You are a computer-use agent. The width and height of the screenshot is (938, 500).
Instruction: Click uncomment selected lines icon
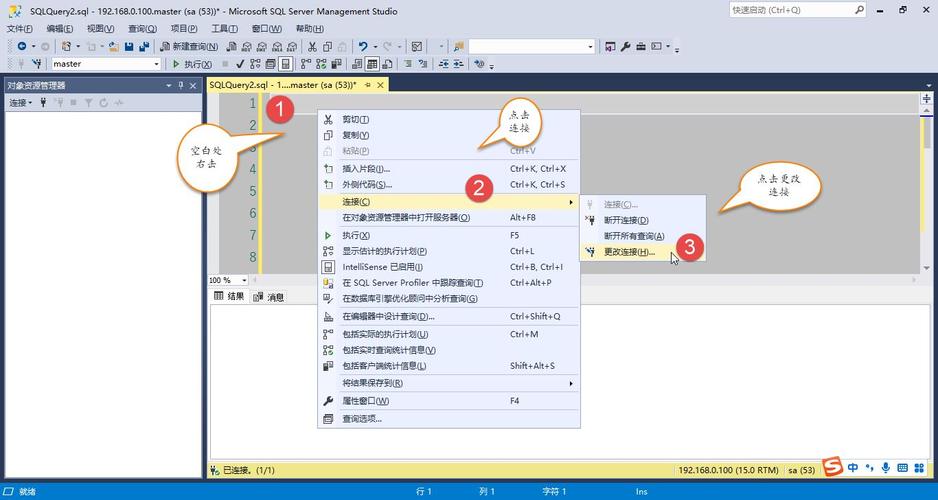tap(424, 64)
